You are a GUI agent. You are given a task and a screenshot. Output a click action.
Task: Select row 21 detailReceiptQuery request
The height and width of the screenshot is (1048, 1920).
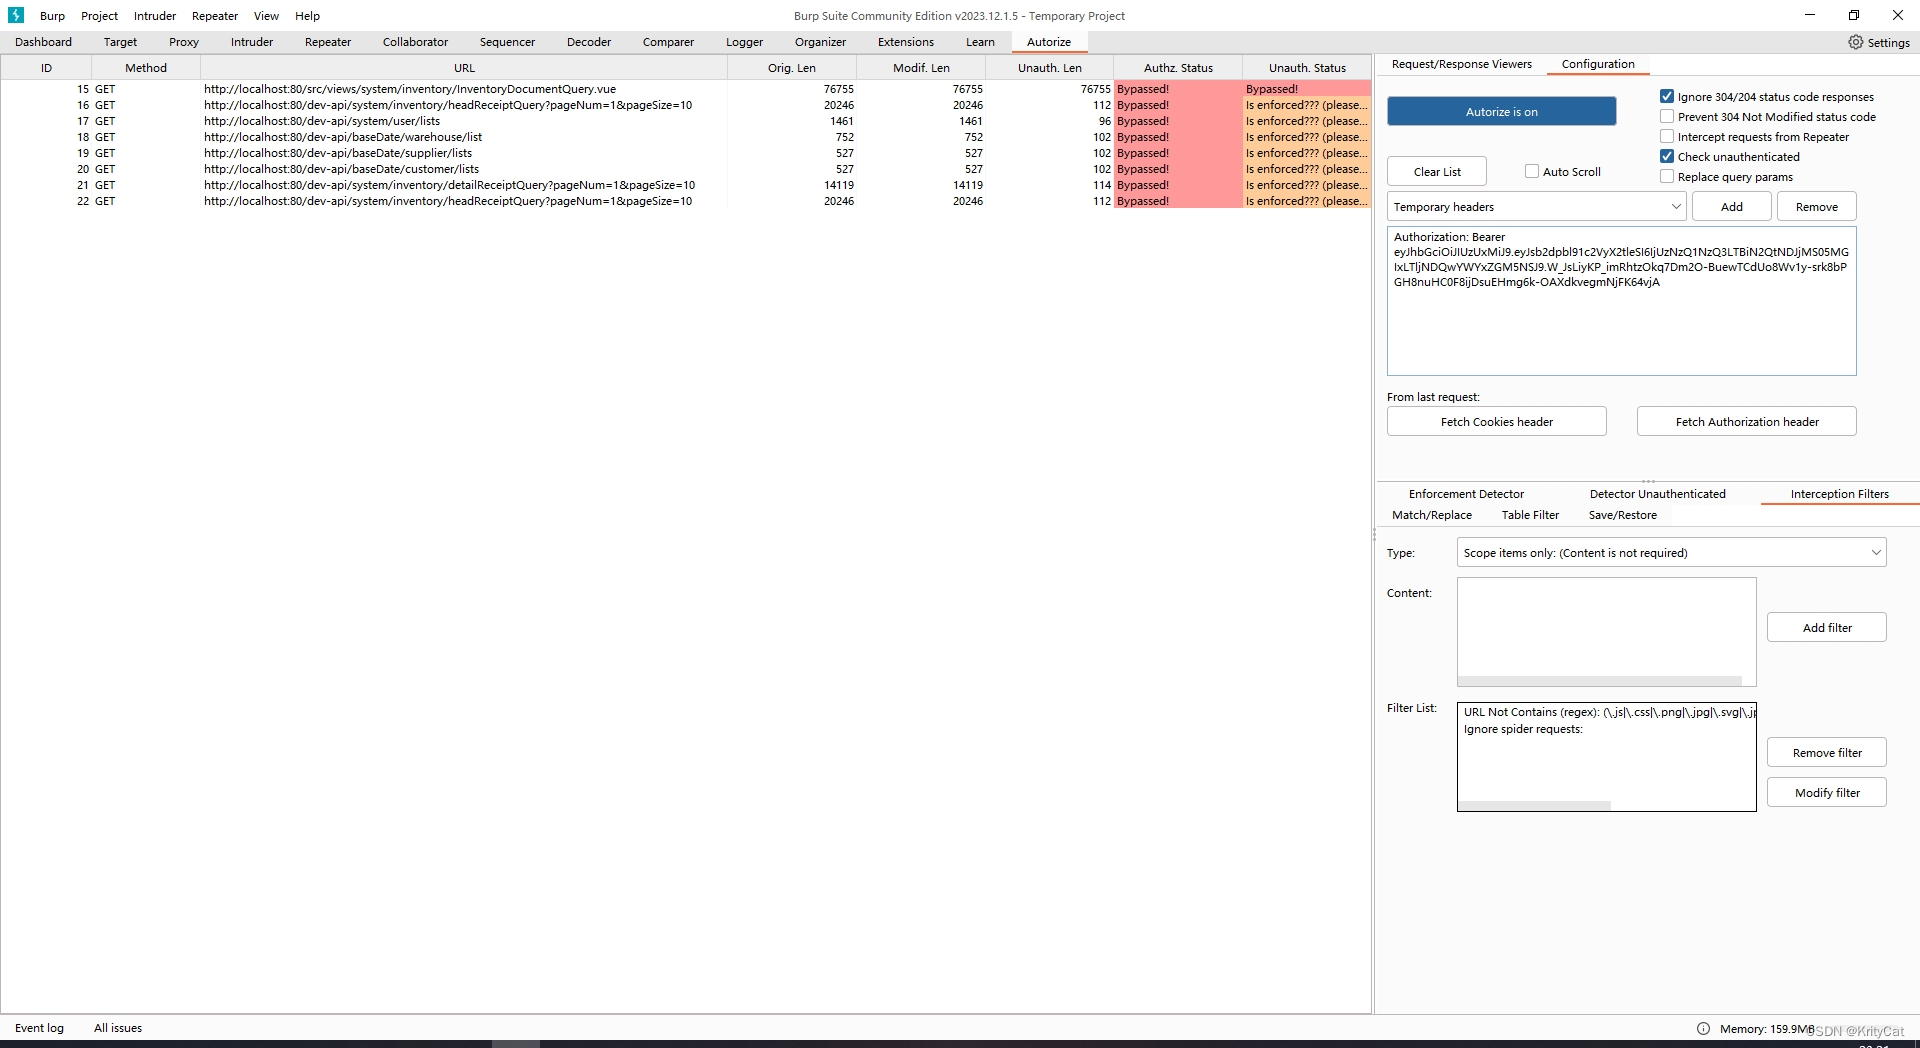point(685,185)
